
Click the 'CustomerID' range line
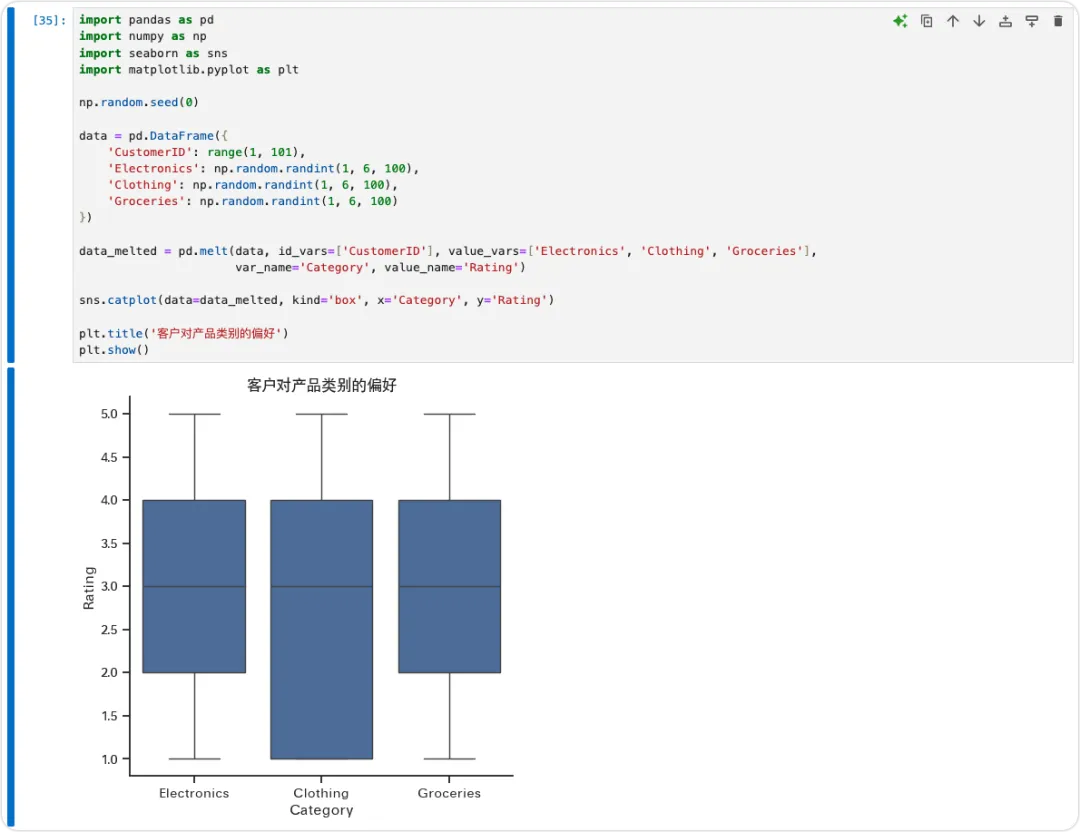pos(206,152)
